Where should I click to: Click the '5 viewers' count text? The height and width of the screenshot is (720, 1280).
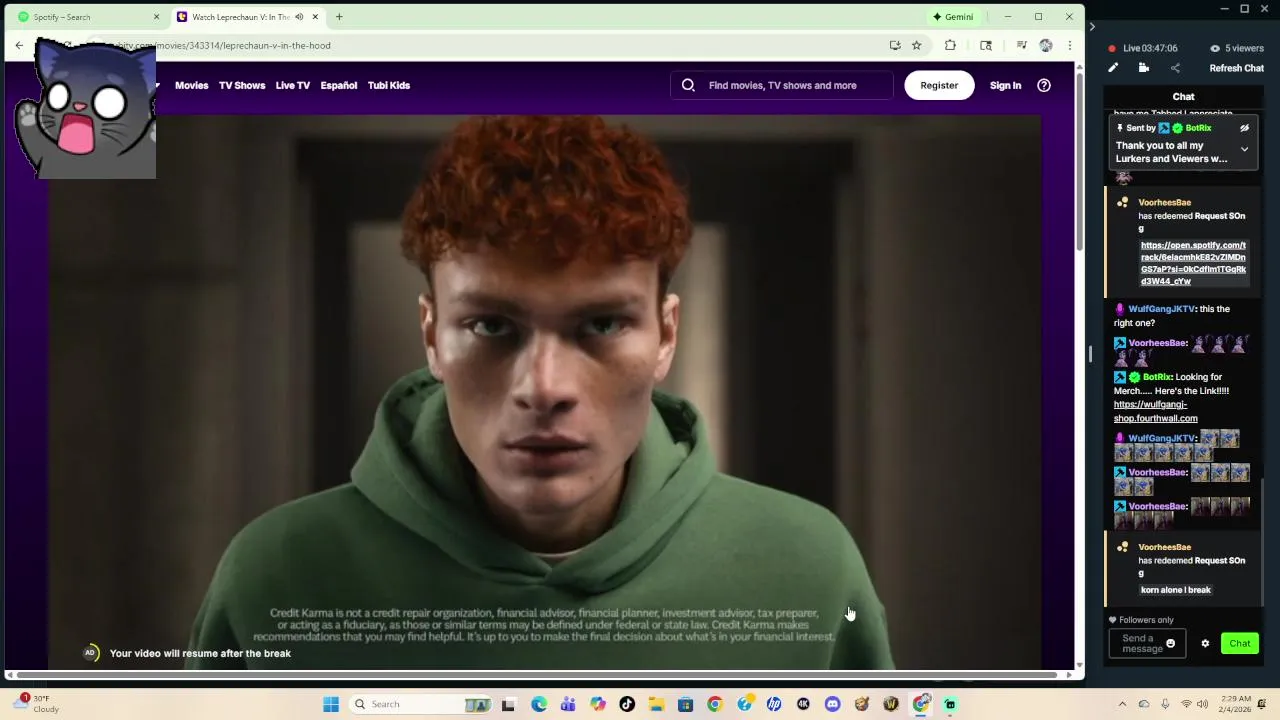click(1244, 48)
